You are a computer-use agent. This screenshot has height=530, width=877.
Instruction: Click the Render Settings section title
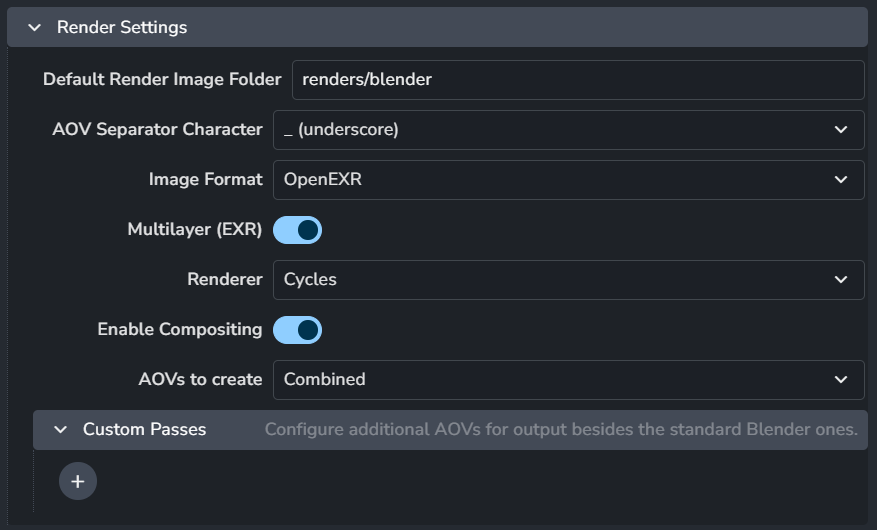[x=122, y=28]
